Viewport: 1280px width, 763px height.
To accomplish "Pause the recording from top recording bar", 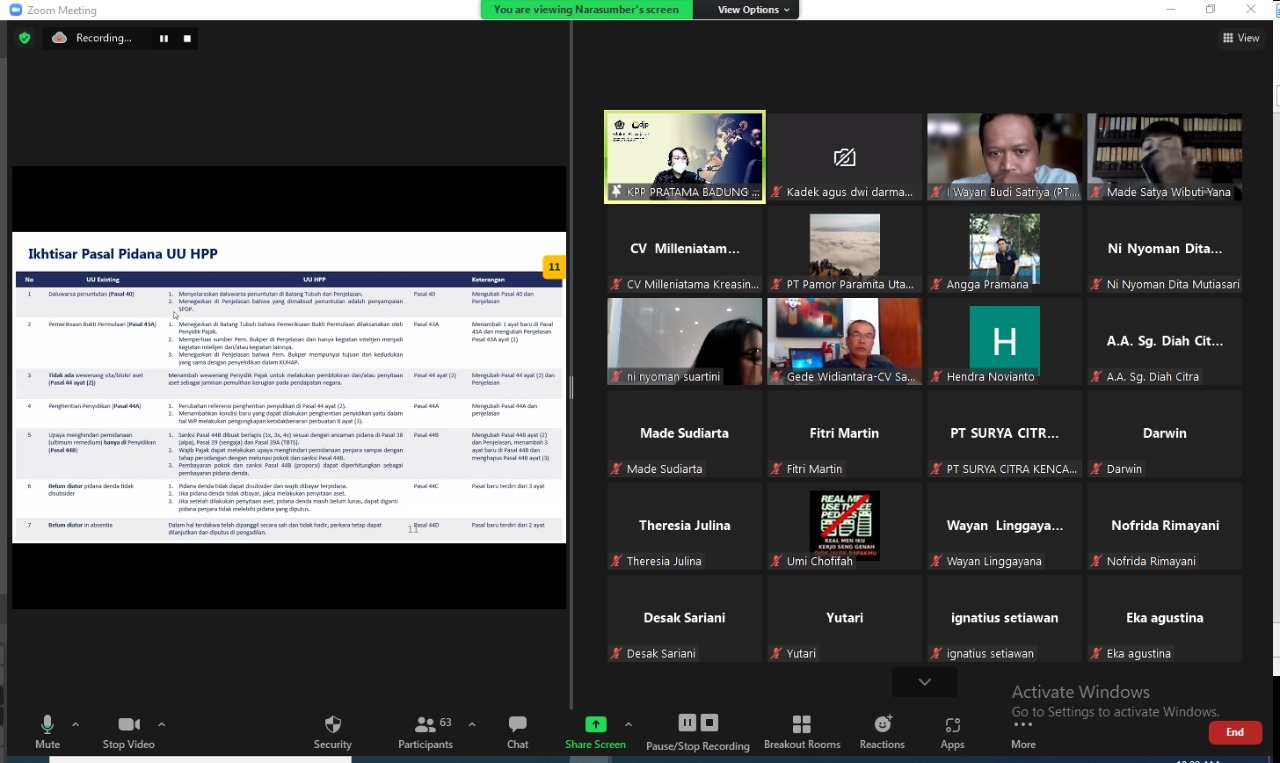I will (164, 38).
